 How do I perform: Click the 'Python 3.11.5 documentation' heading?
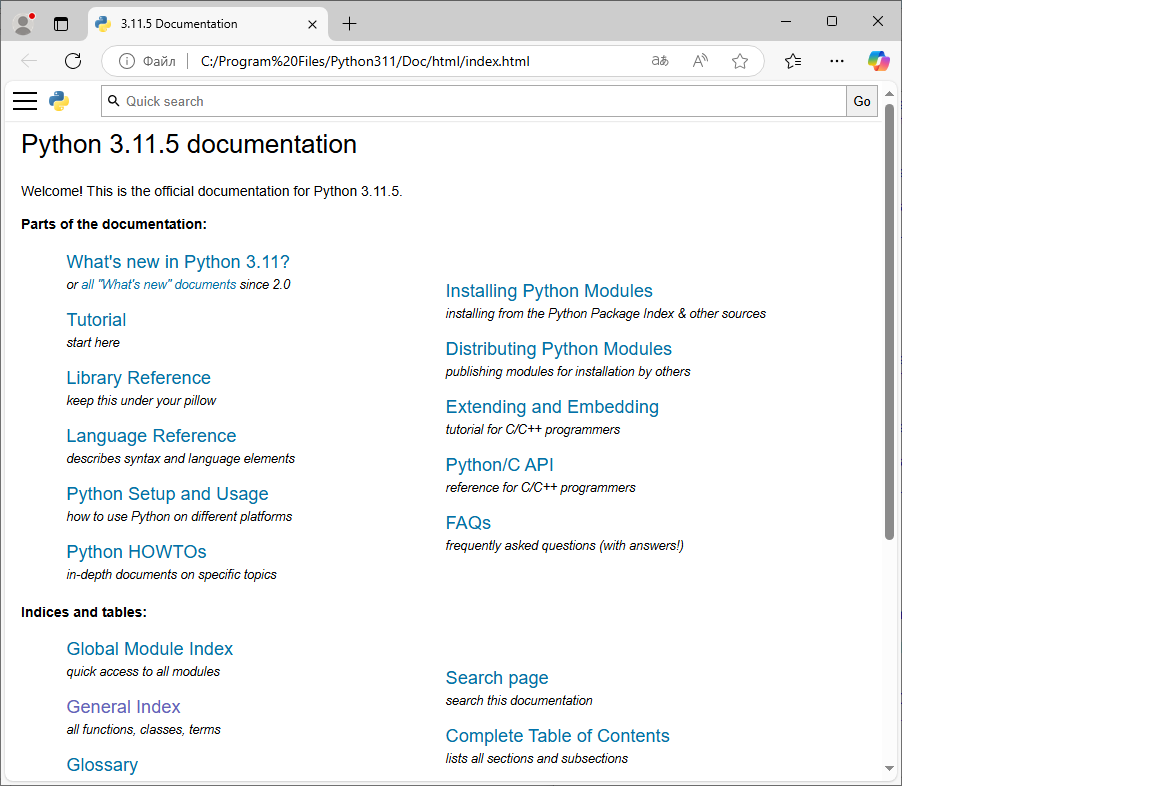(189, 145)
